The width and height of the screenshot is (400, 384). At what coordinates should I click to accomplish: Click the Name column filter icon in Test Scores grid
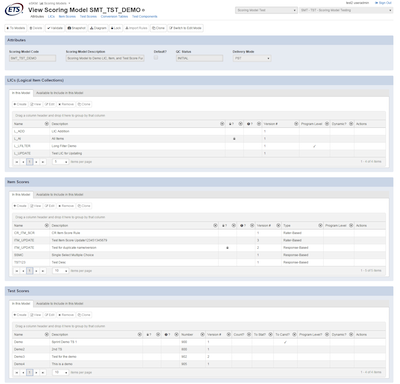[x=47, y=335]
